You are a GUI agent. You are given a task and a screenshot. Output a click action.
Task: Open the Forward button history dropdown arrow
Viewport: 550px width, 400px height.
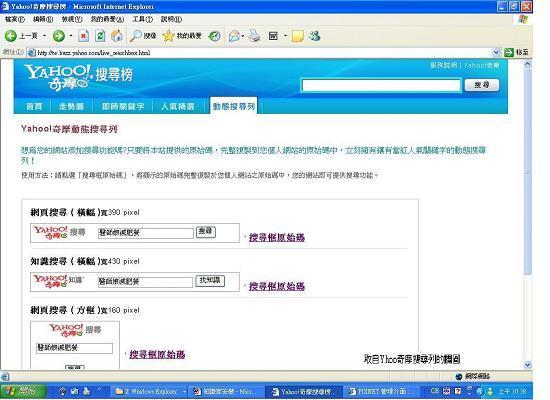coord(71,36)
